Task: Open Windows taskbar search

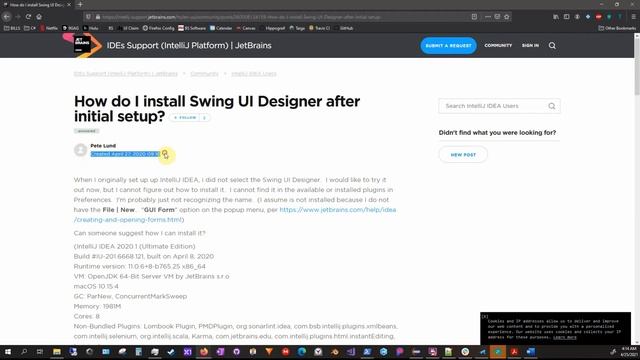Action: (x=24, y=351)
